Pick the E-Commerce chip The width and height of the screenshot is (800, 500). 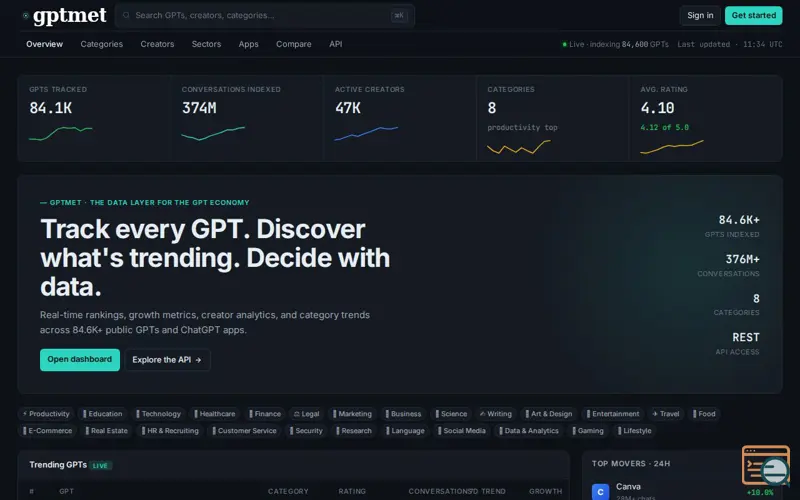pos(47,431)
